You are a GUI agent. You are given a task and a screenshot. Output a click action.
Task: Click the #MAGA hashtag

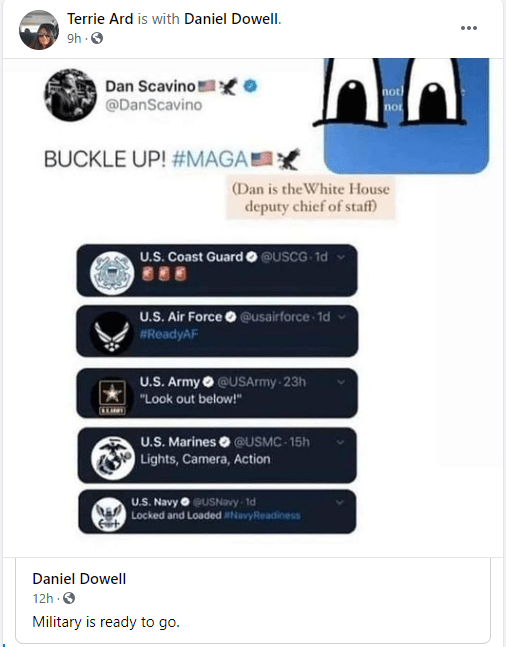[x=210, y=159]
